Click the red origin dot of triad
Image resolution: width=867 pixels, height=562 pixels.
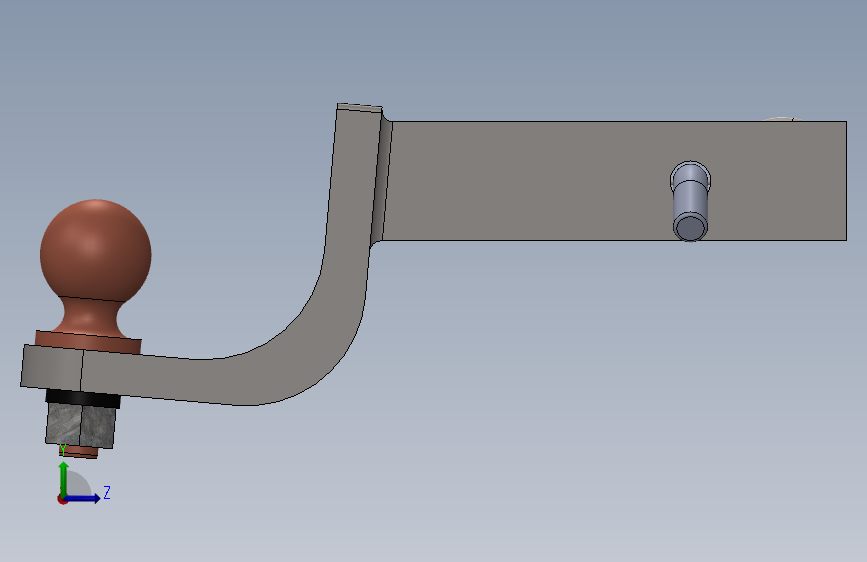coord(62,499)
